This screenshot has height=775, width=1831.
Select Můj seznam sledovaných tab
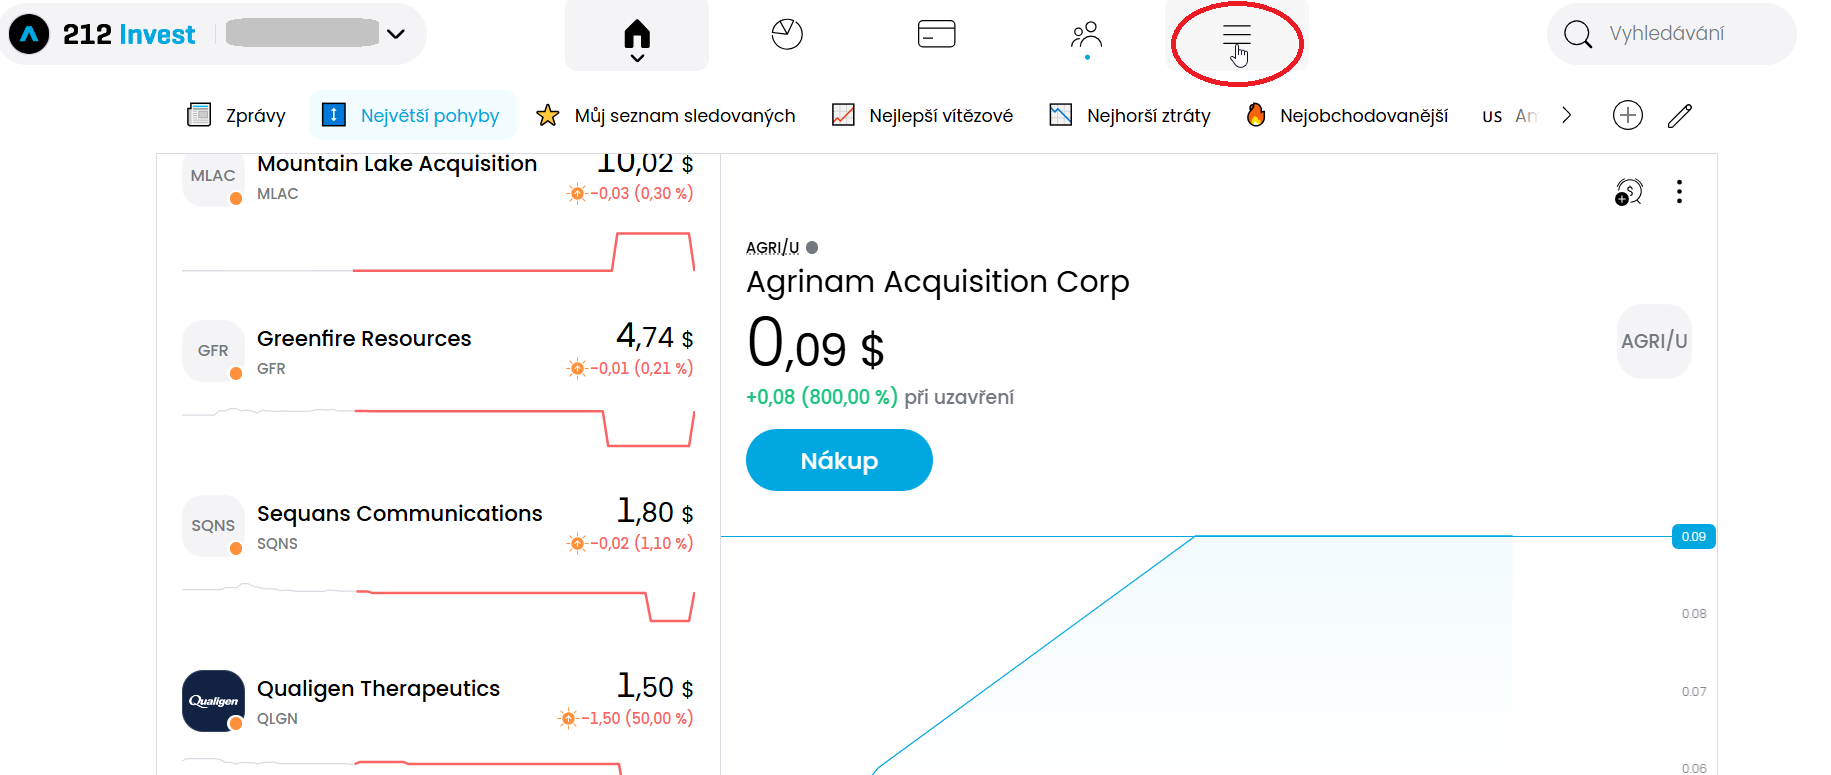pos(666,116)
